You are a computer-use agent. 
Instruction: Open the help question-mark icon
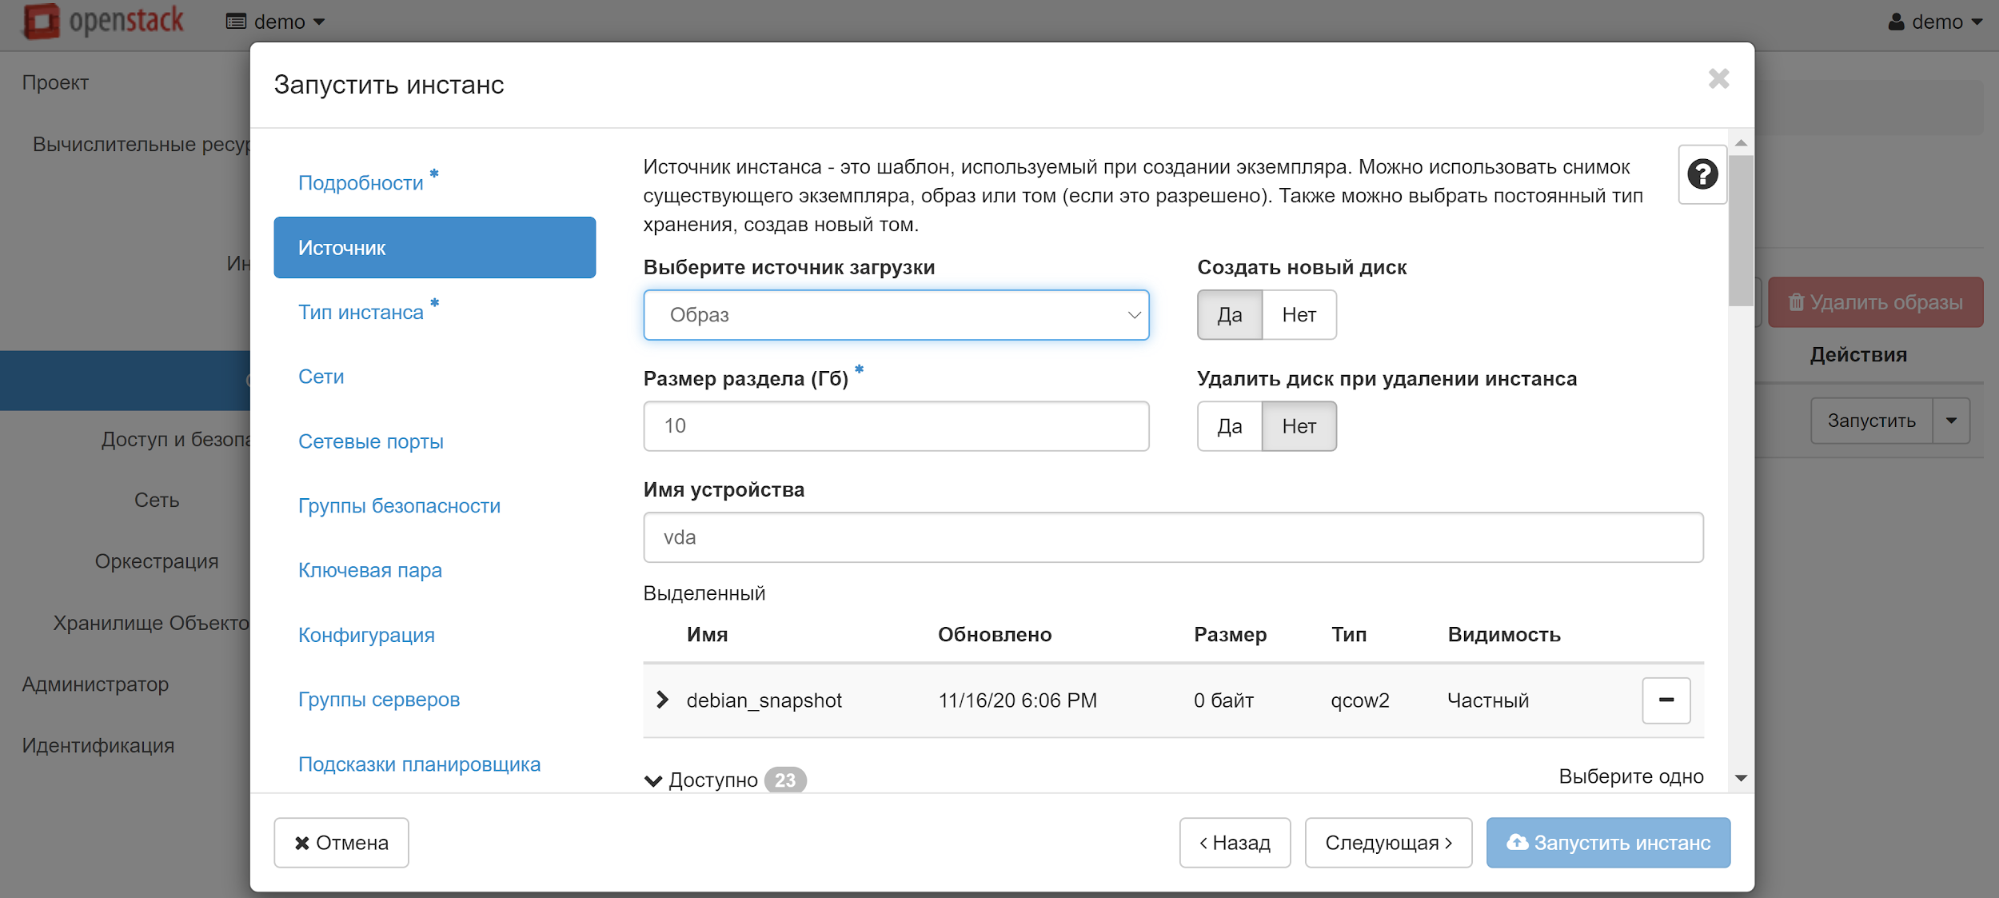1702,175
